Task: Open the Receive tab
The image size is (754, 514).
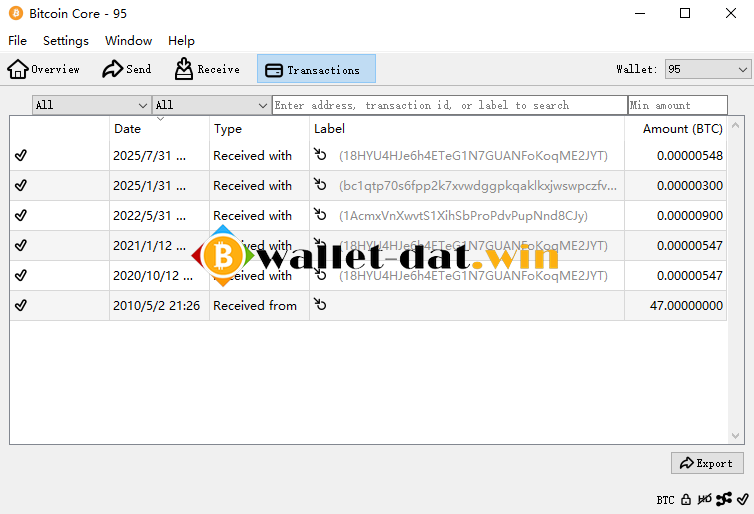Action: [207, 69]
